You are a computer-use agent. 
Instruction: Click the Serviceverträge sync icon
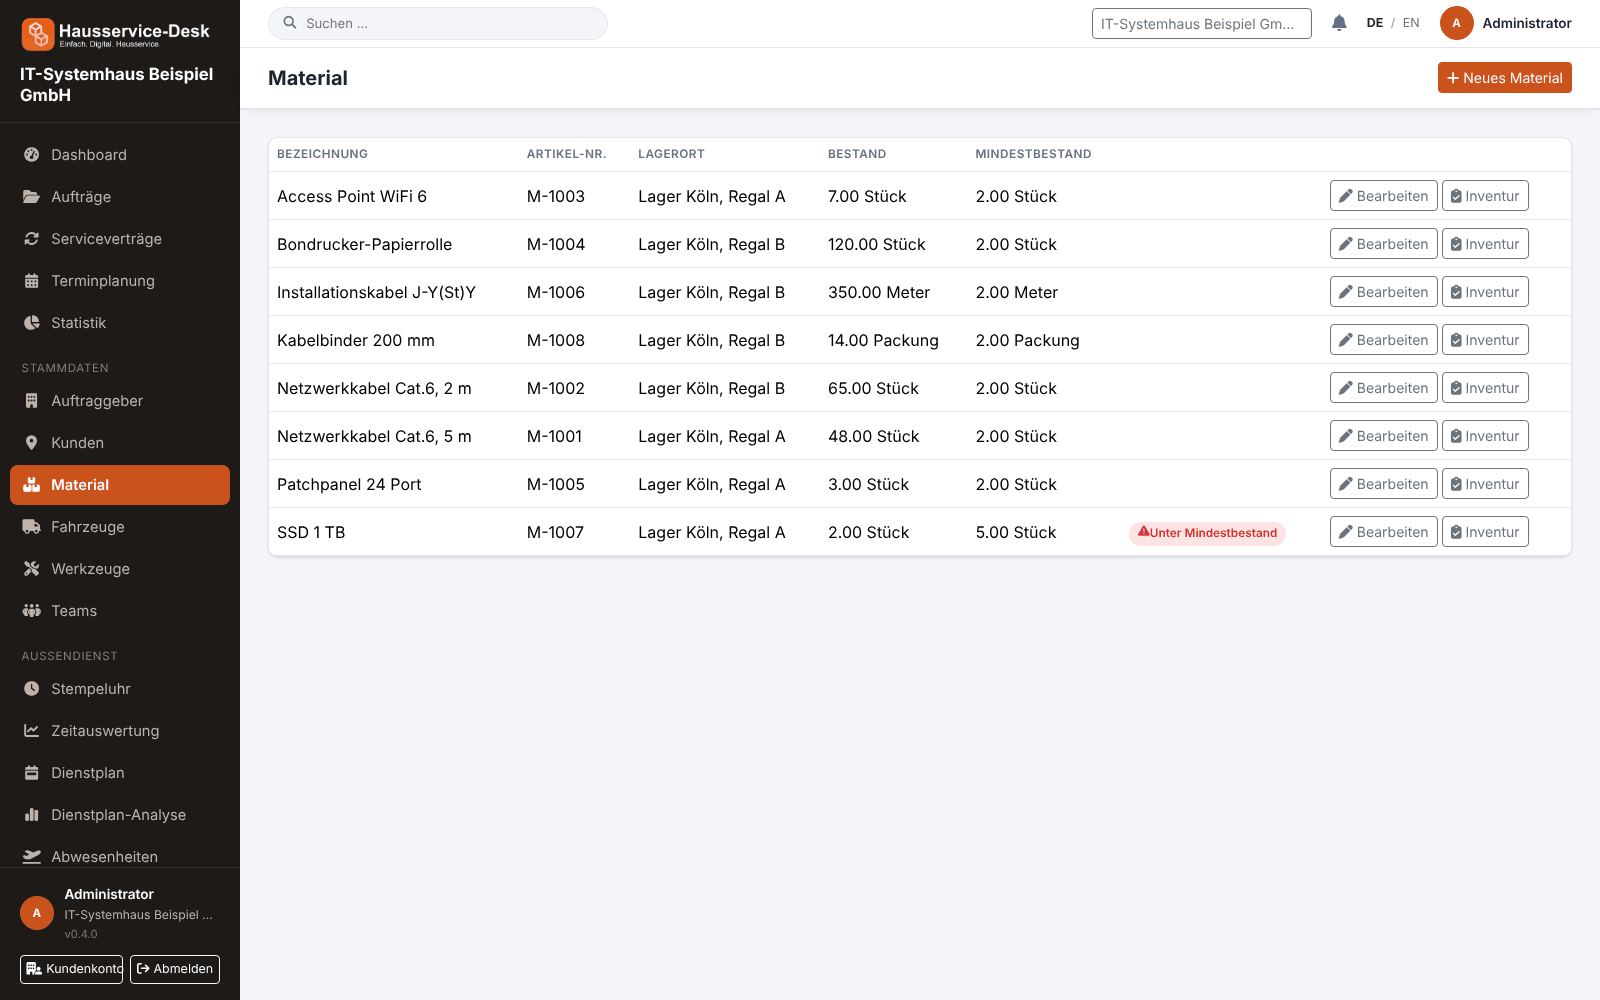tap(32, 239)
